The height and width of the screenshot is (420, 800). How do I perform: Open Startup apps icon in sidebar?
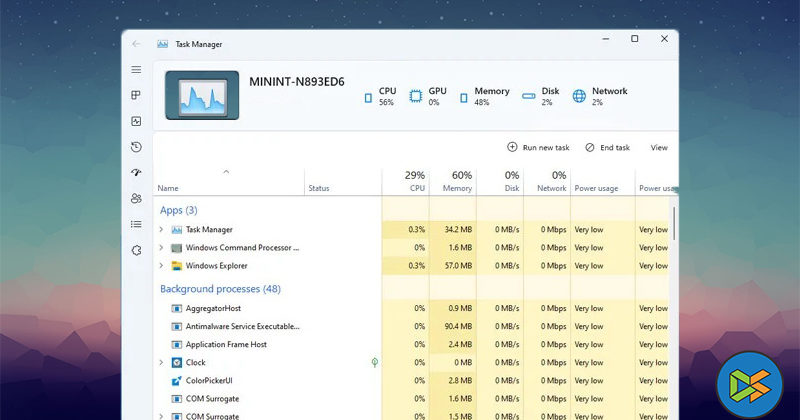click(x=136, y=173)
